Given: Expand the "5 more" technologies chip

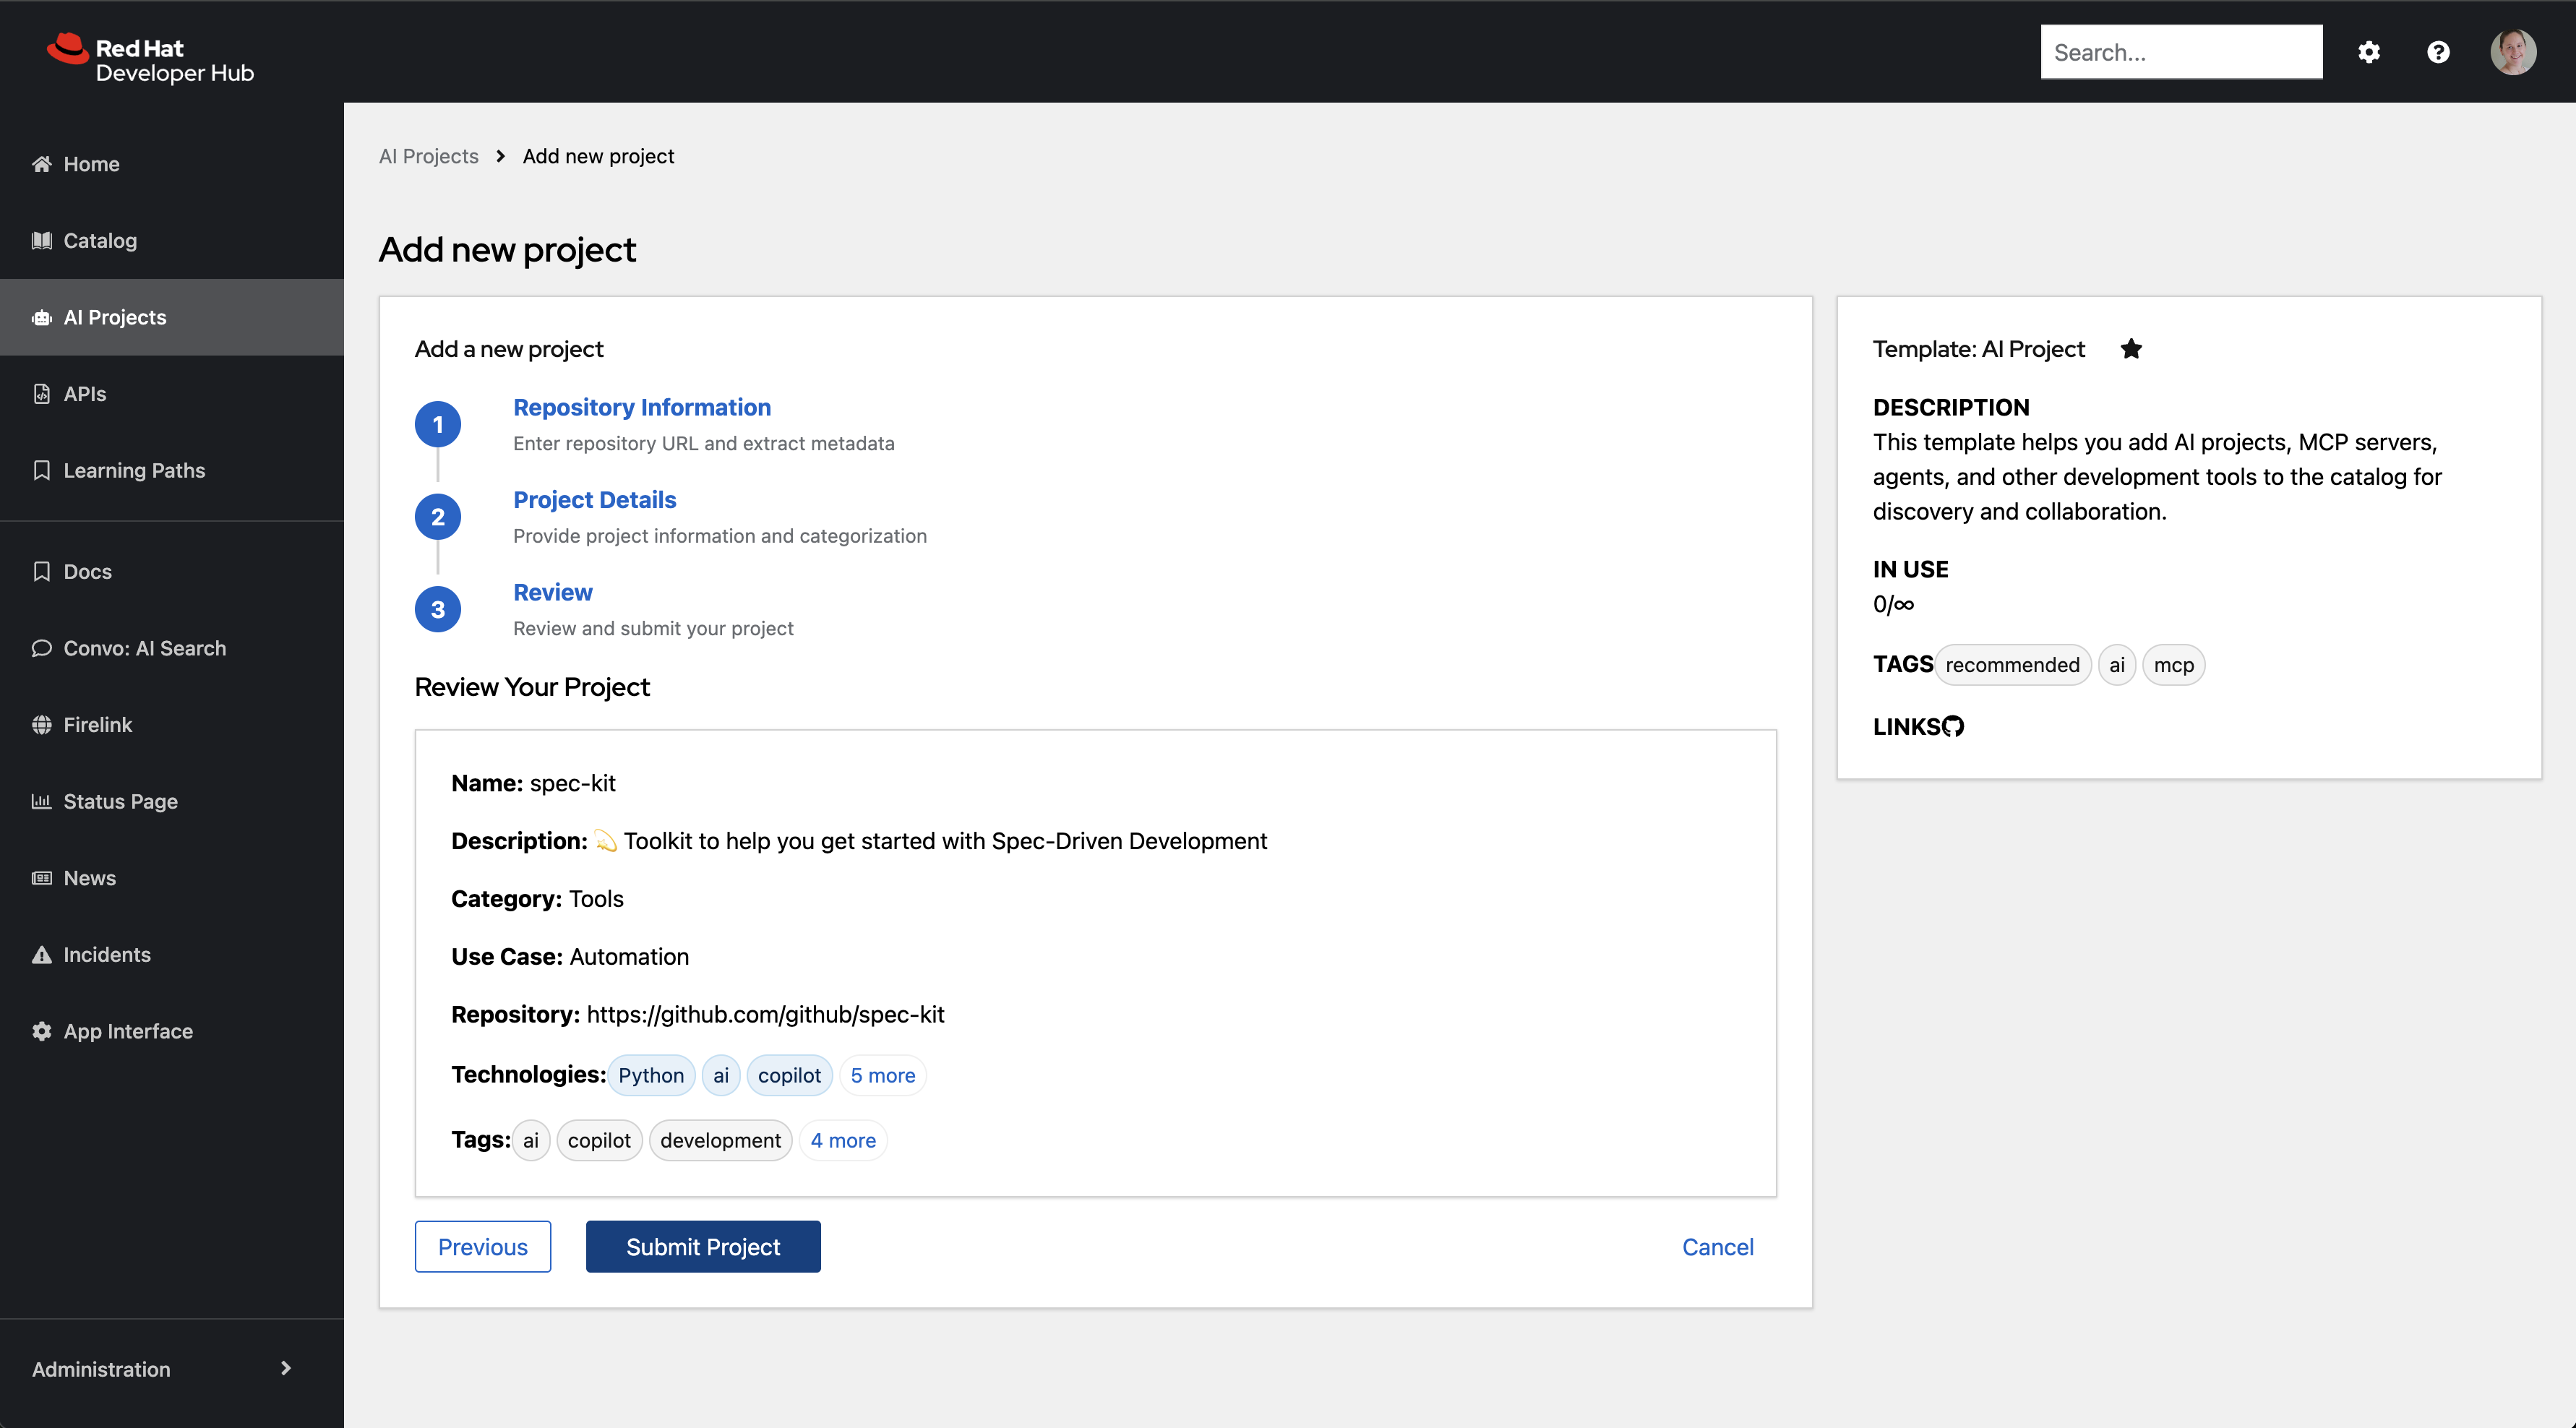Looking at the screenshot, I should click(x=882, y=1076).
